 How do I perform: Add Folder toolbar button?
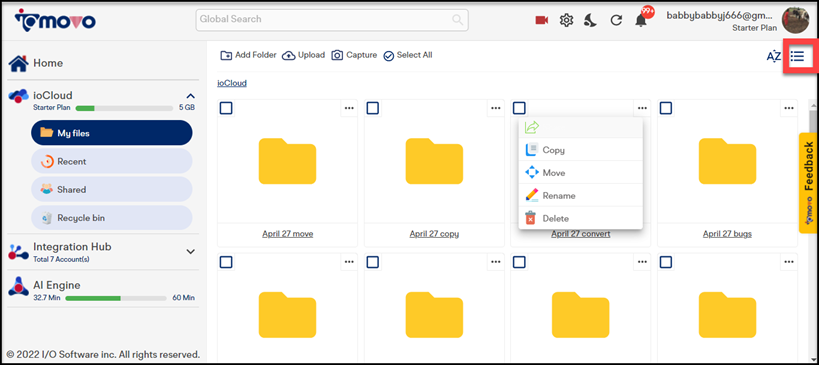click(x=248, y=55)
